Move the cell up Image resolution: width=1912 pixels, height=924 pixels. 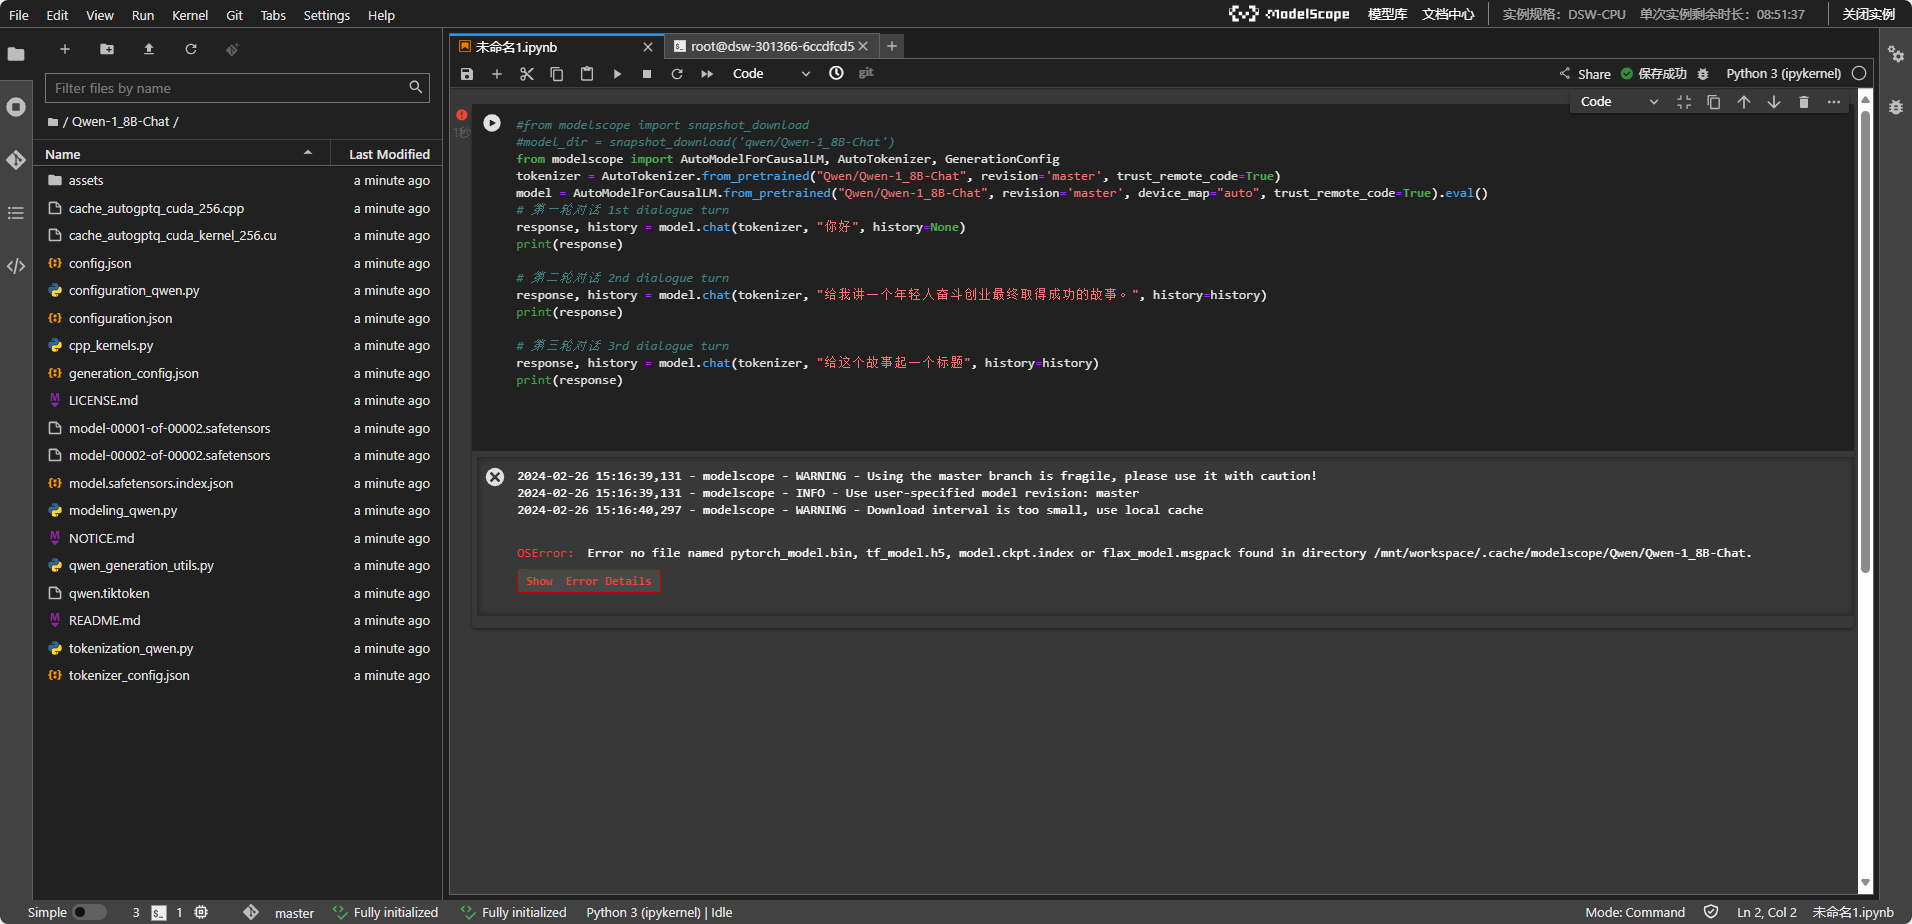click(x=1744, y=102)
